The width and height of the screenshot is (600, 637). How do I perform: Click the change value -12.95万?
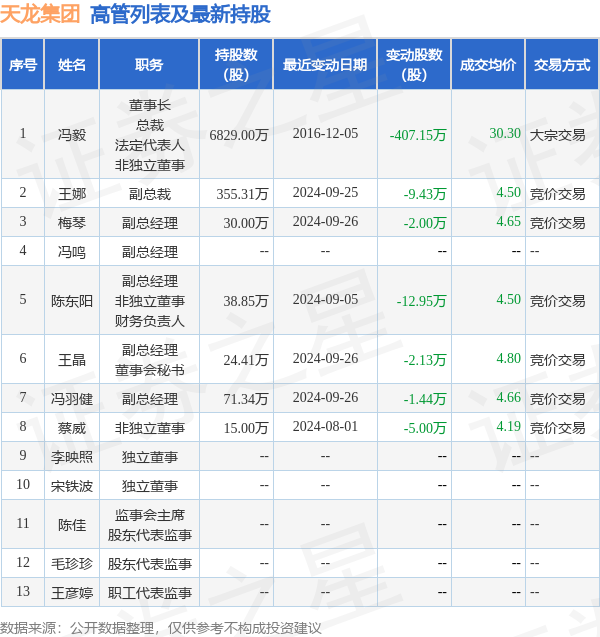click(x=422, y=301)
